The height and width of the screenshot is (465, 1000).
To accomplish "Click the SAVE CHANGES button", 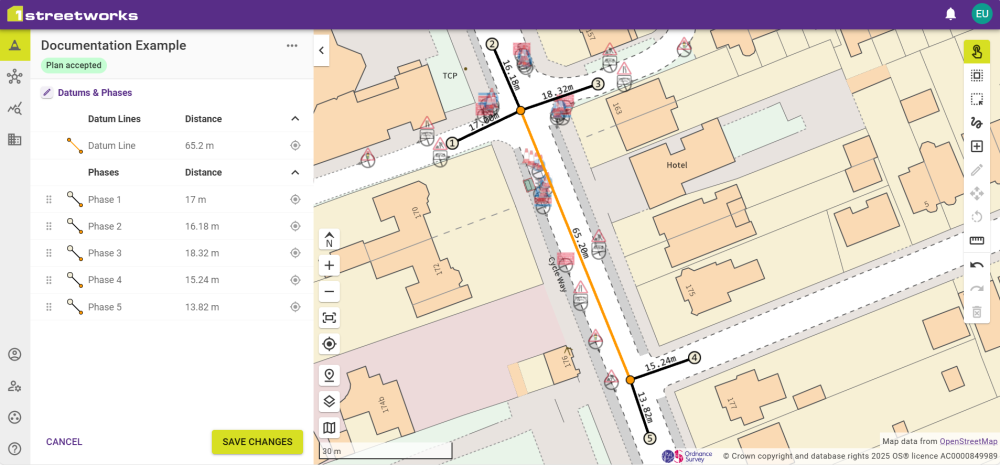I will coord(257,442).
